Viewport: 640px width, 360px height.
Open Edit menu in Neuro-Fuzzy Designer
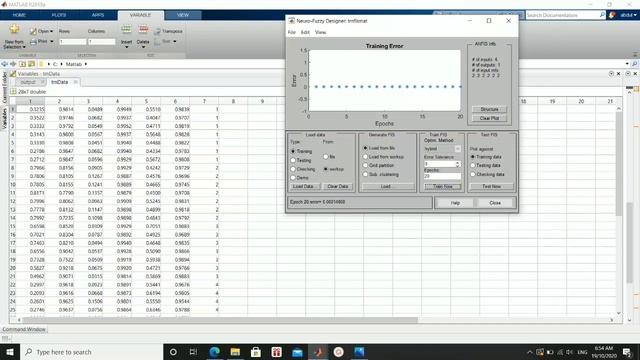coord(305,32)
